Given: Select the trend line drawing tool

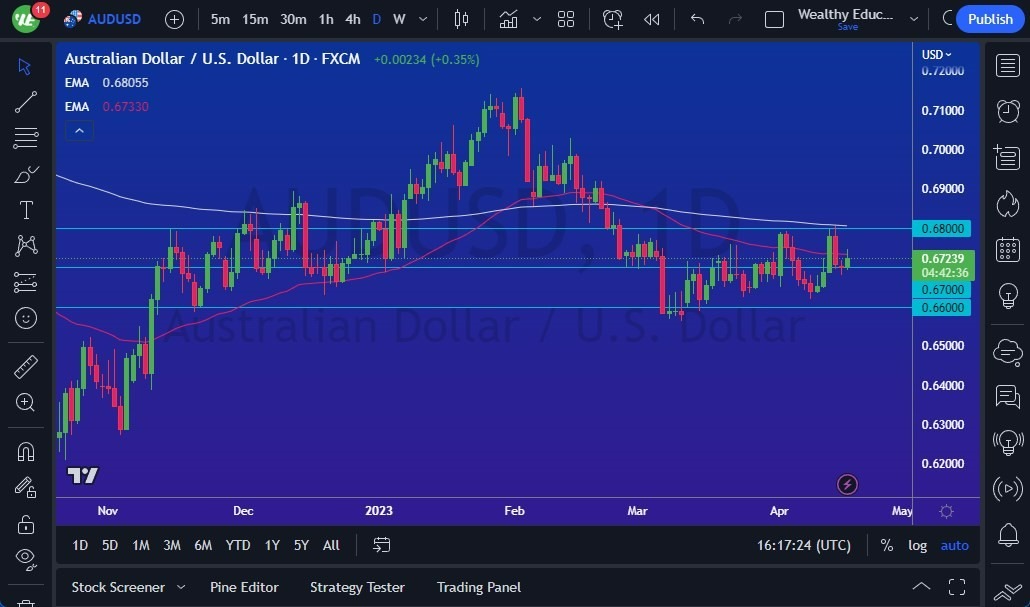Looking at the screenshot, I should tap(25, 102).
